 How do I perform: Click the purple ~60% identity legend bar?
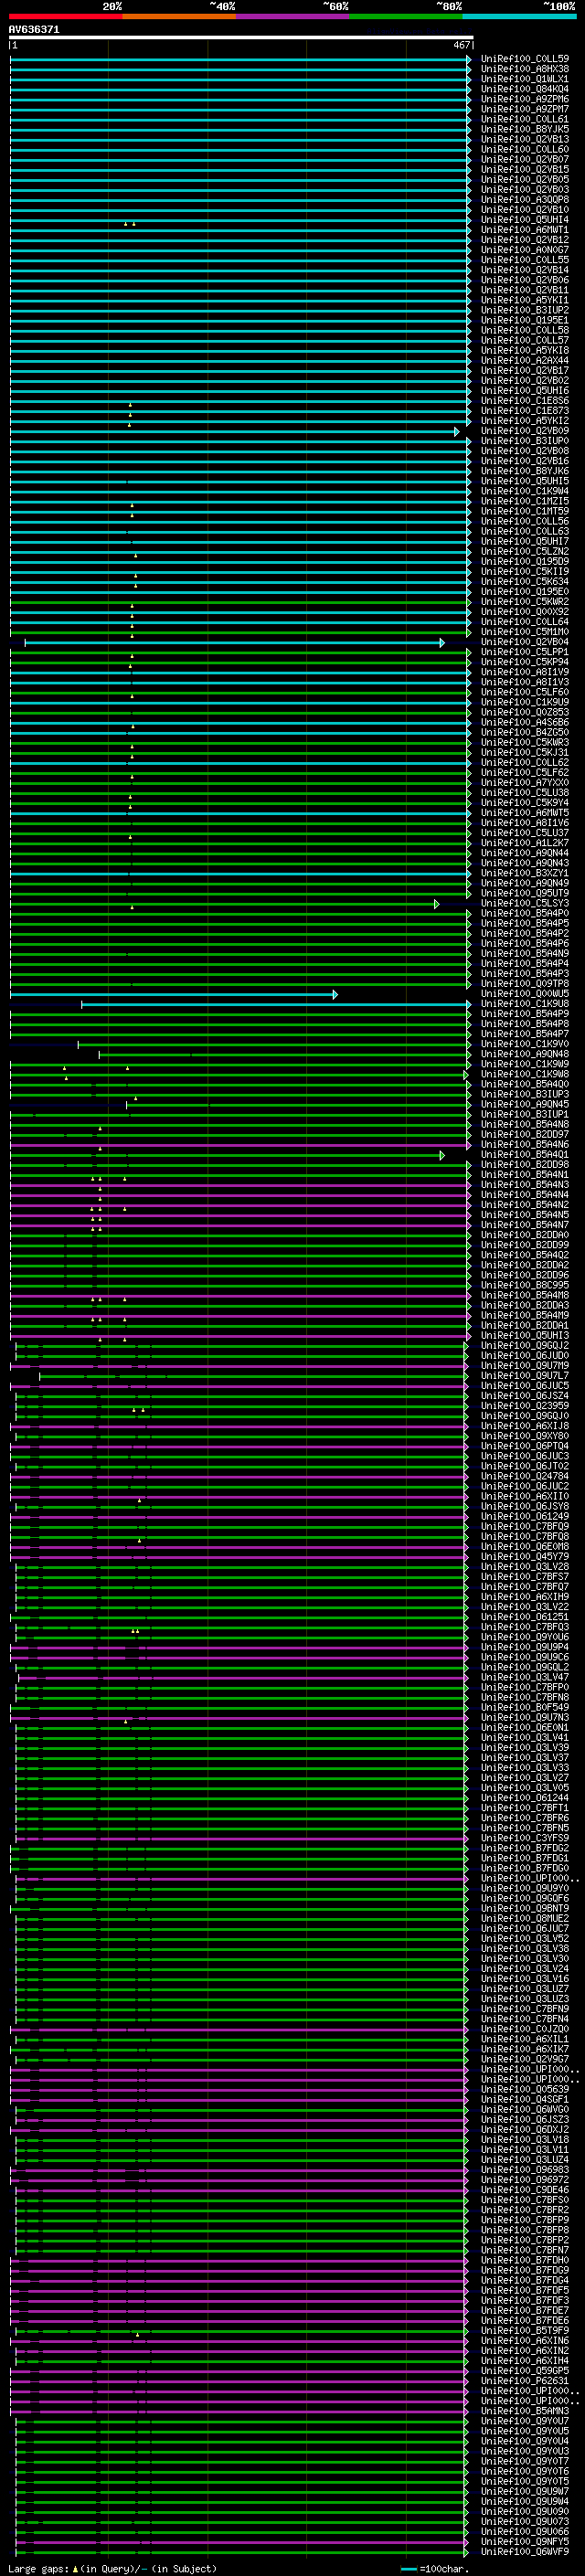coord(293,16)
